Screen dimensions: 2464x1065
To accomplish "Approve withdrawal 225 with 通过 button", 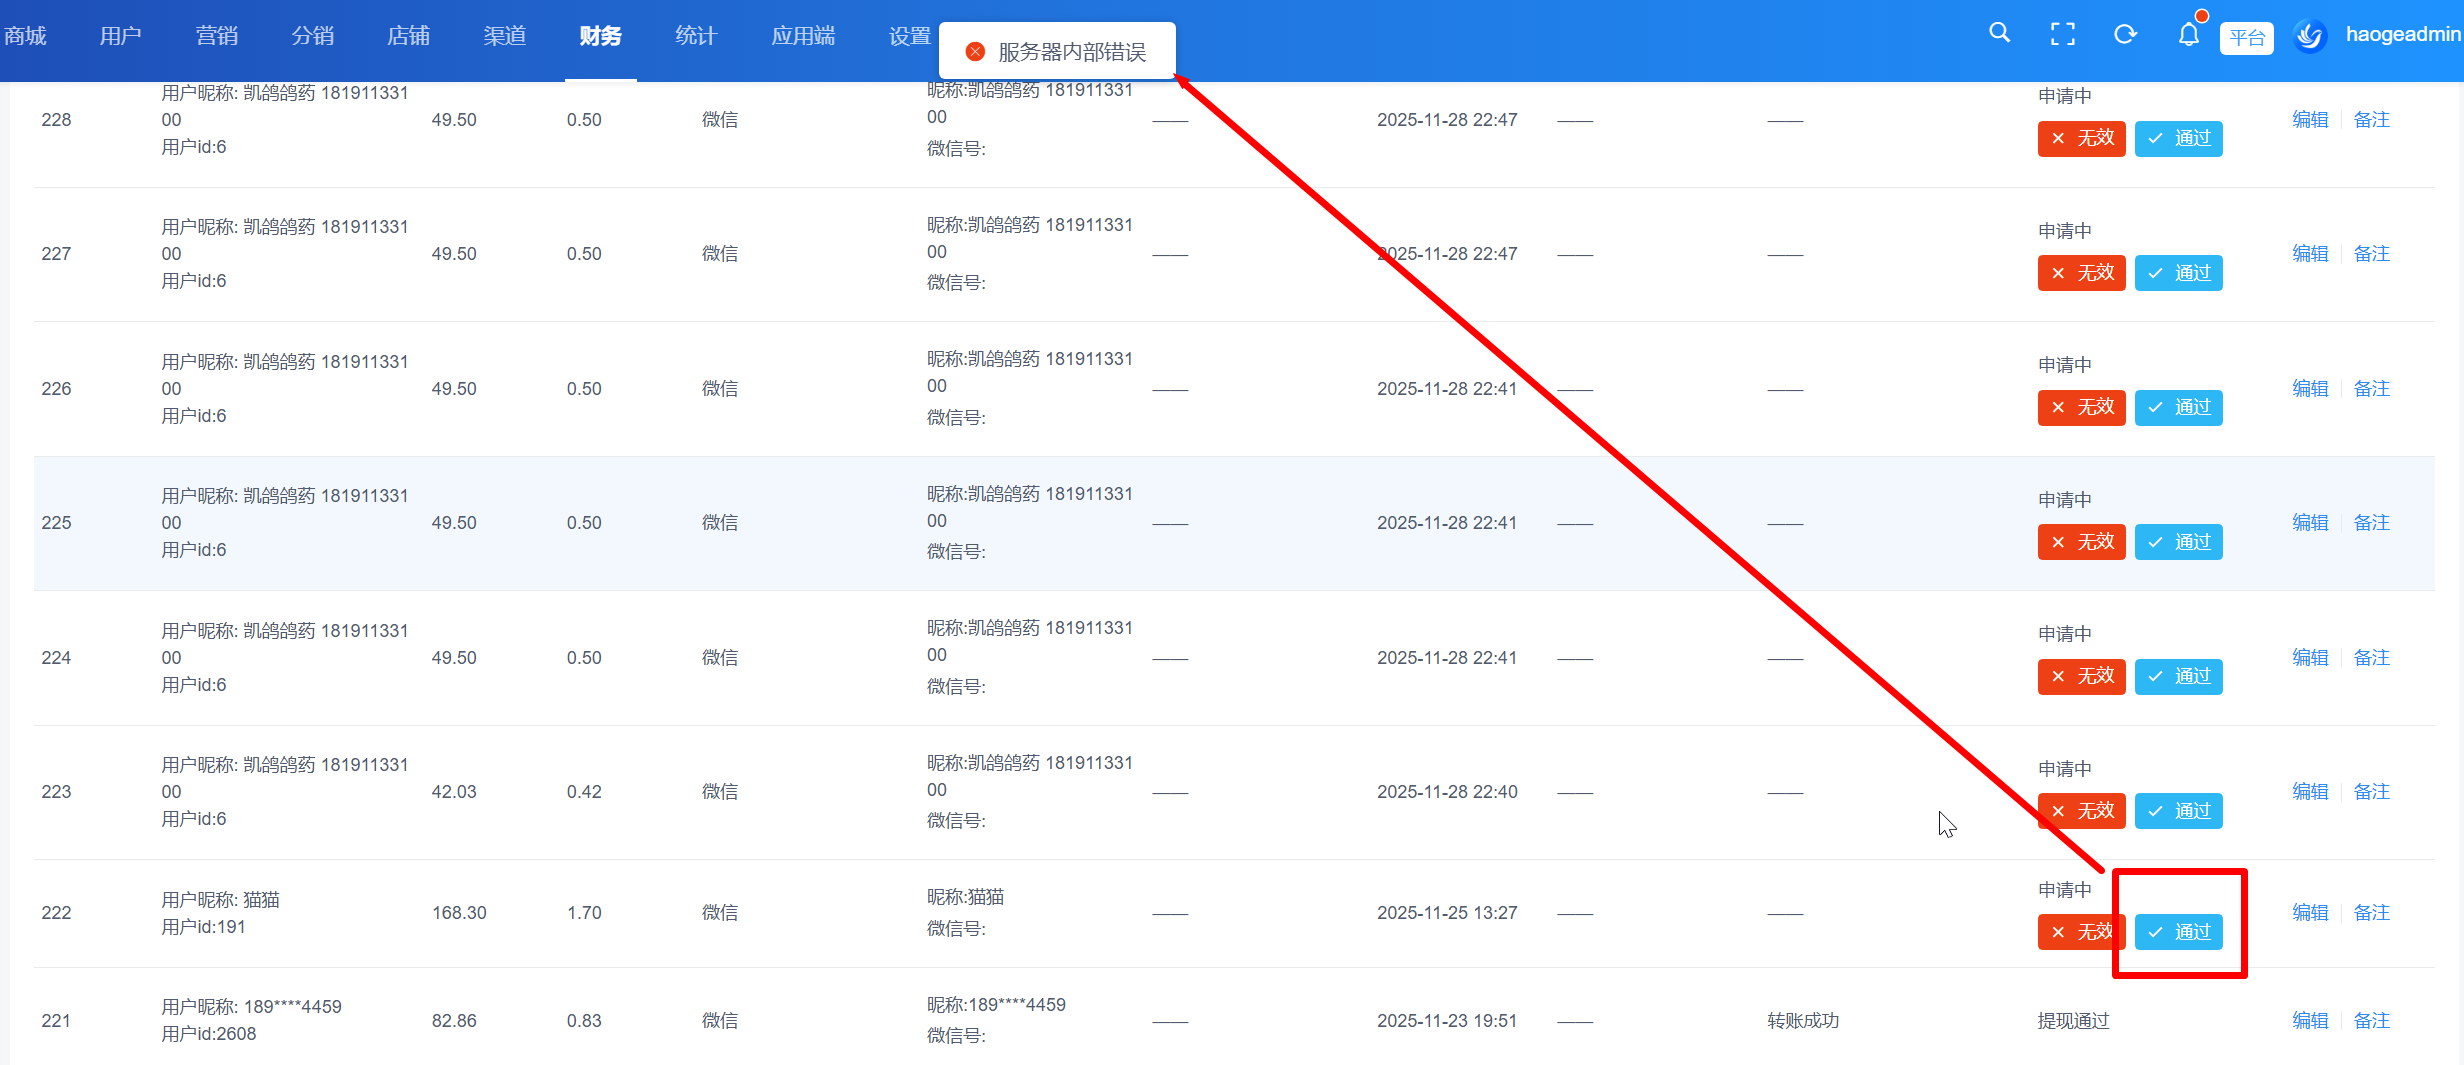I will [x=2178, y=542].
